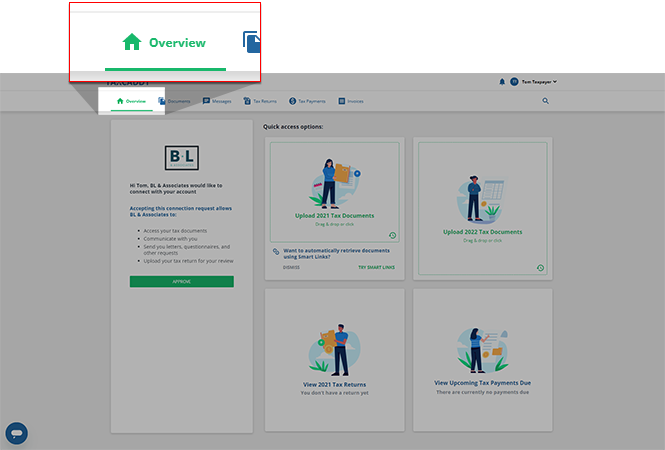Click Upload 2021 Tax Documents card
665x450 pixels.
tap(335, 192)
